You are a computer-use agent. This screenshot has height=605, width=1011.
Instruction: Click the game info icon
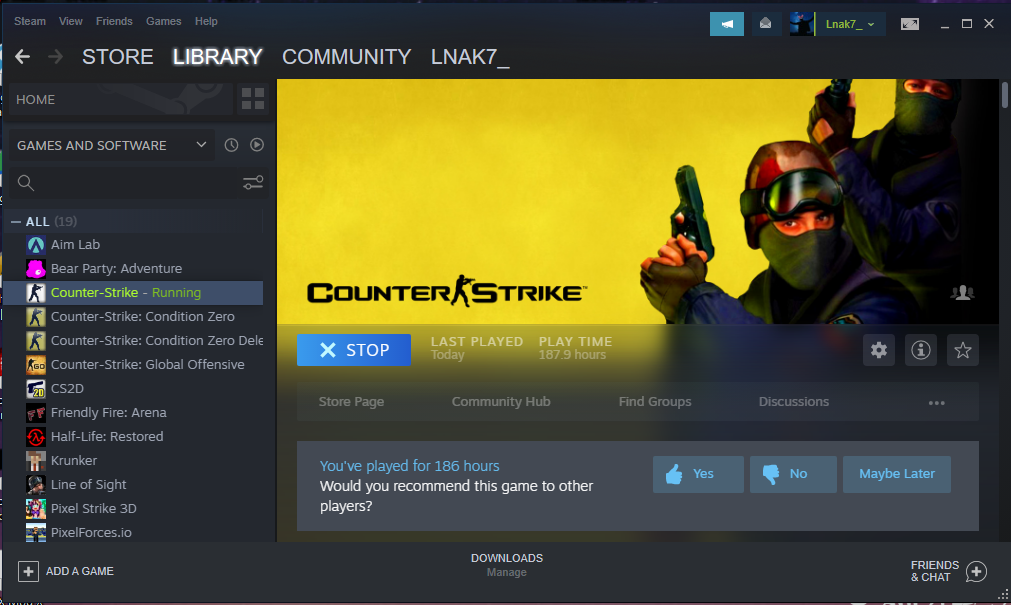click(x=921, y=350)
